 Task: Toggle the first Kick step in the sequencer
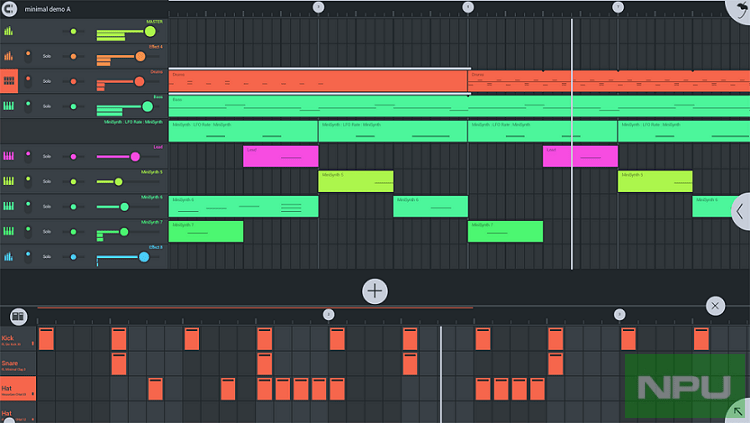coord(46,339)
